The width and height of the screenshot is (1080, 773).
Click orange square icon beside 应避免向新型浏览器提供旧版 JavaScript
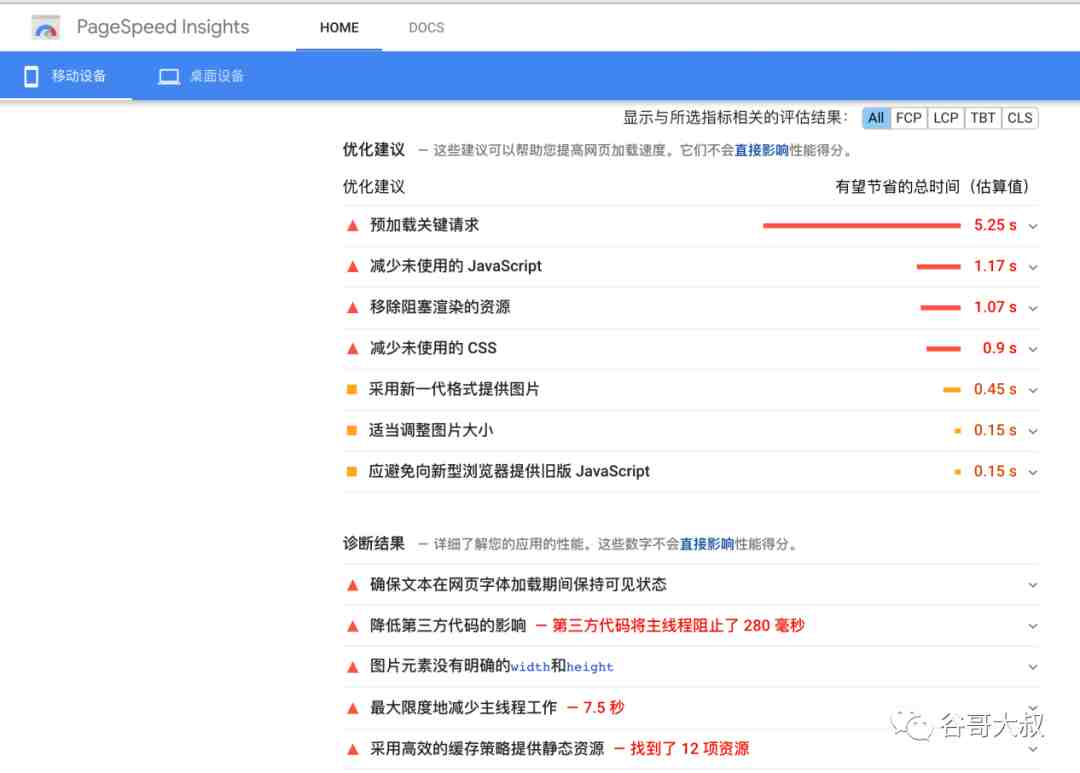(352, 471)
